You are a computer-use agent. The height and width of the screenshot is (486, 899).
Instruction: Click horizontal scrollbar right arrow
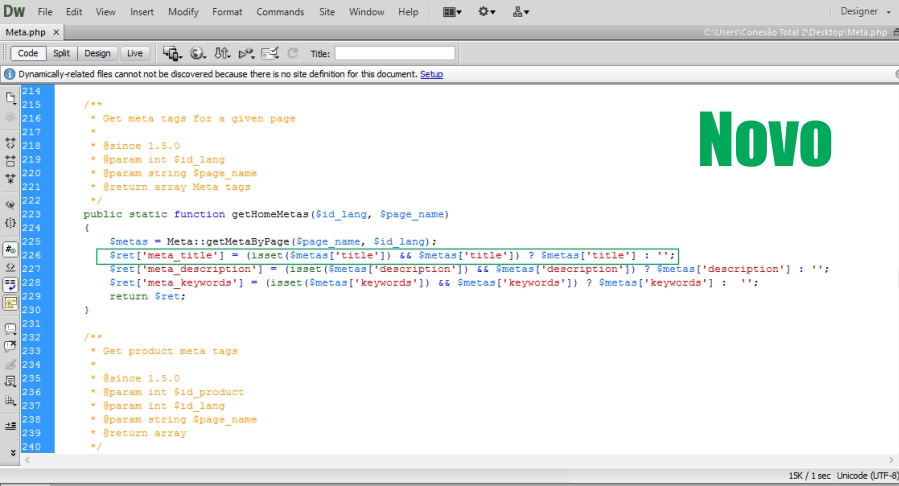click(x=890, y=460)
